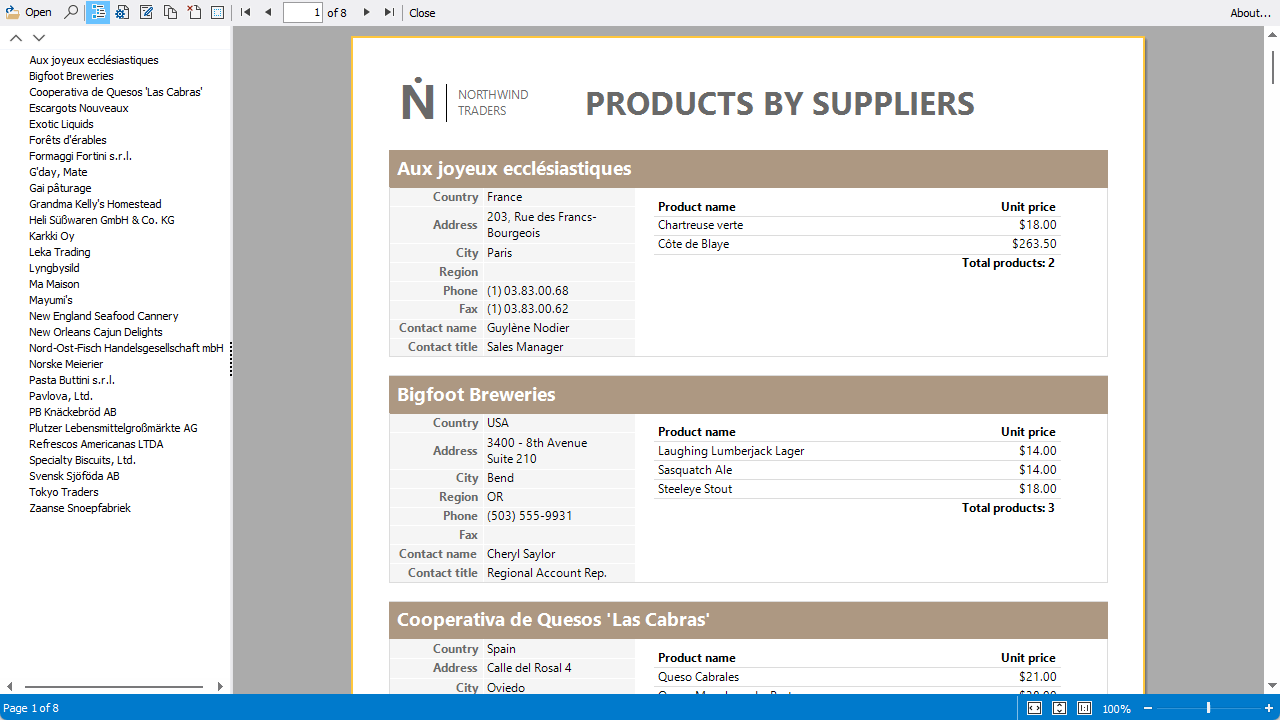Screen dimensions: 1280x720
Task: Select PB Knäckebröd AB outline entry
Action: pyautogui.click(x=73, y=412)
